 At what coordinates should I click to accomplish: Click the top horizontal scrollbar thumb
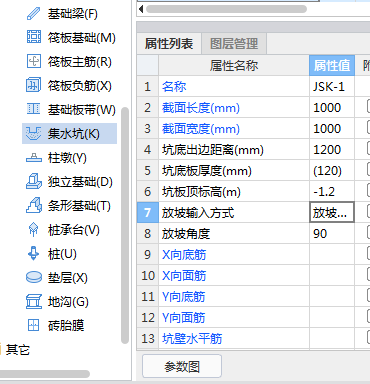coord(226,9)
